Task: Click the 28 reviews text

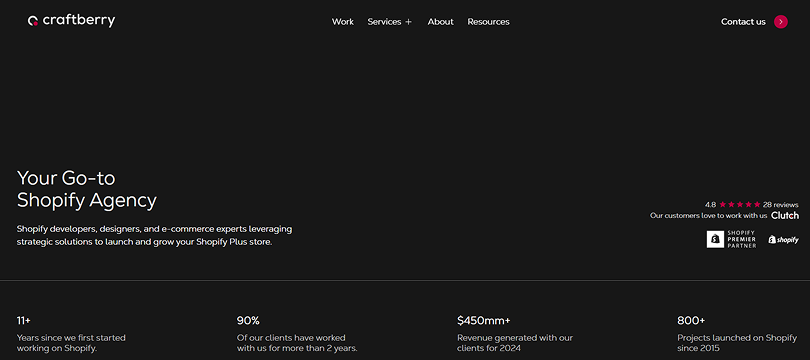Action: (781, 205)
